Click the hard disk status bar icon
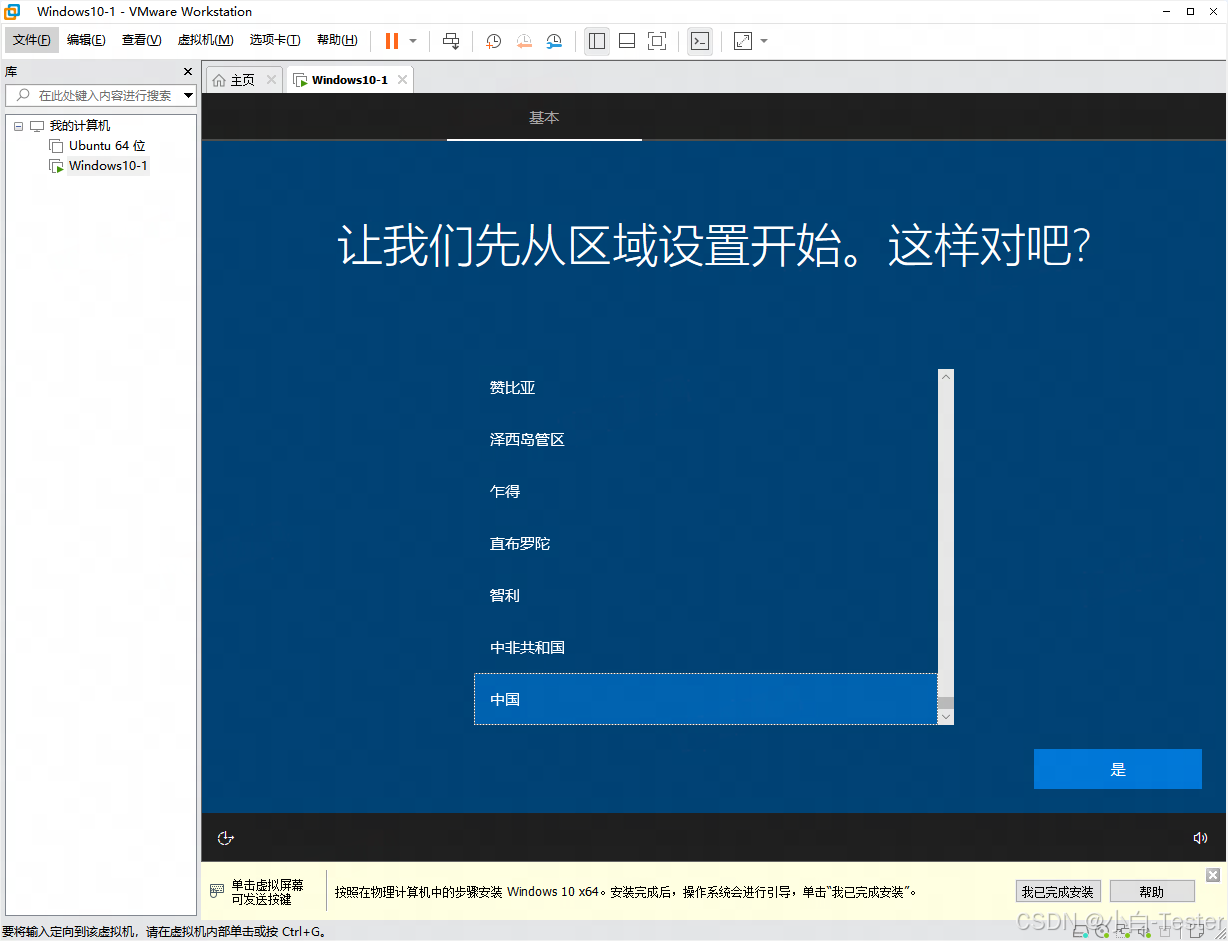The image size is (1228, 941). point(1080,931)
